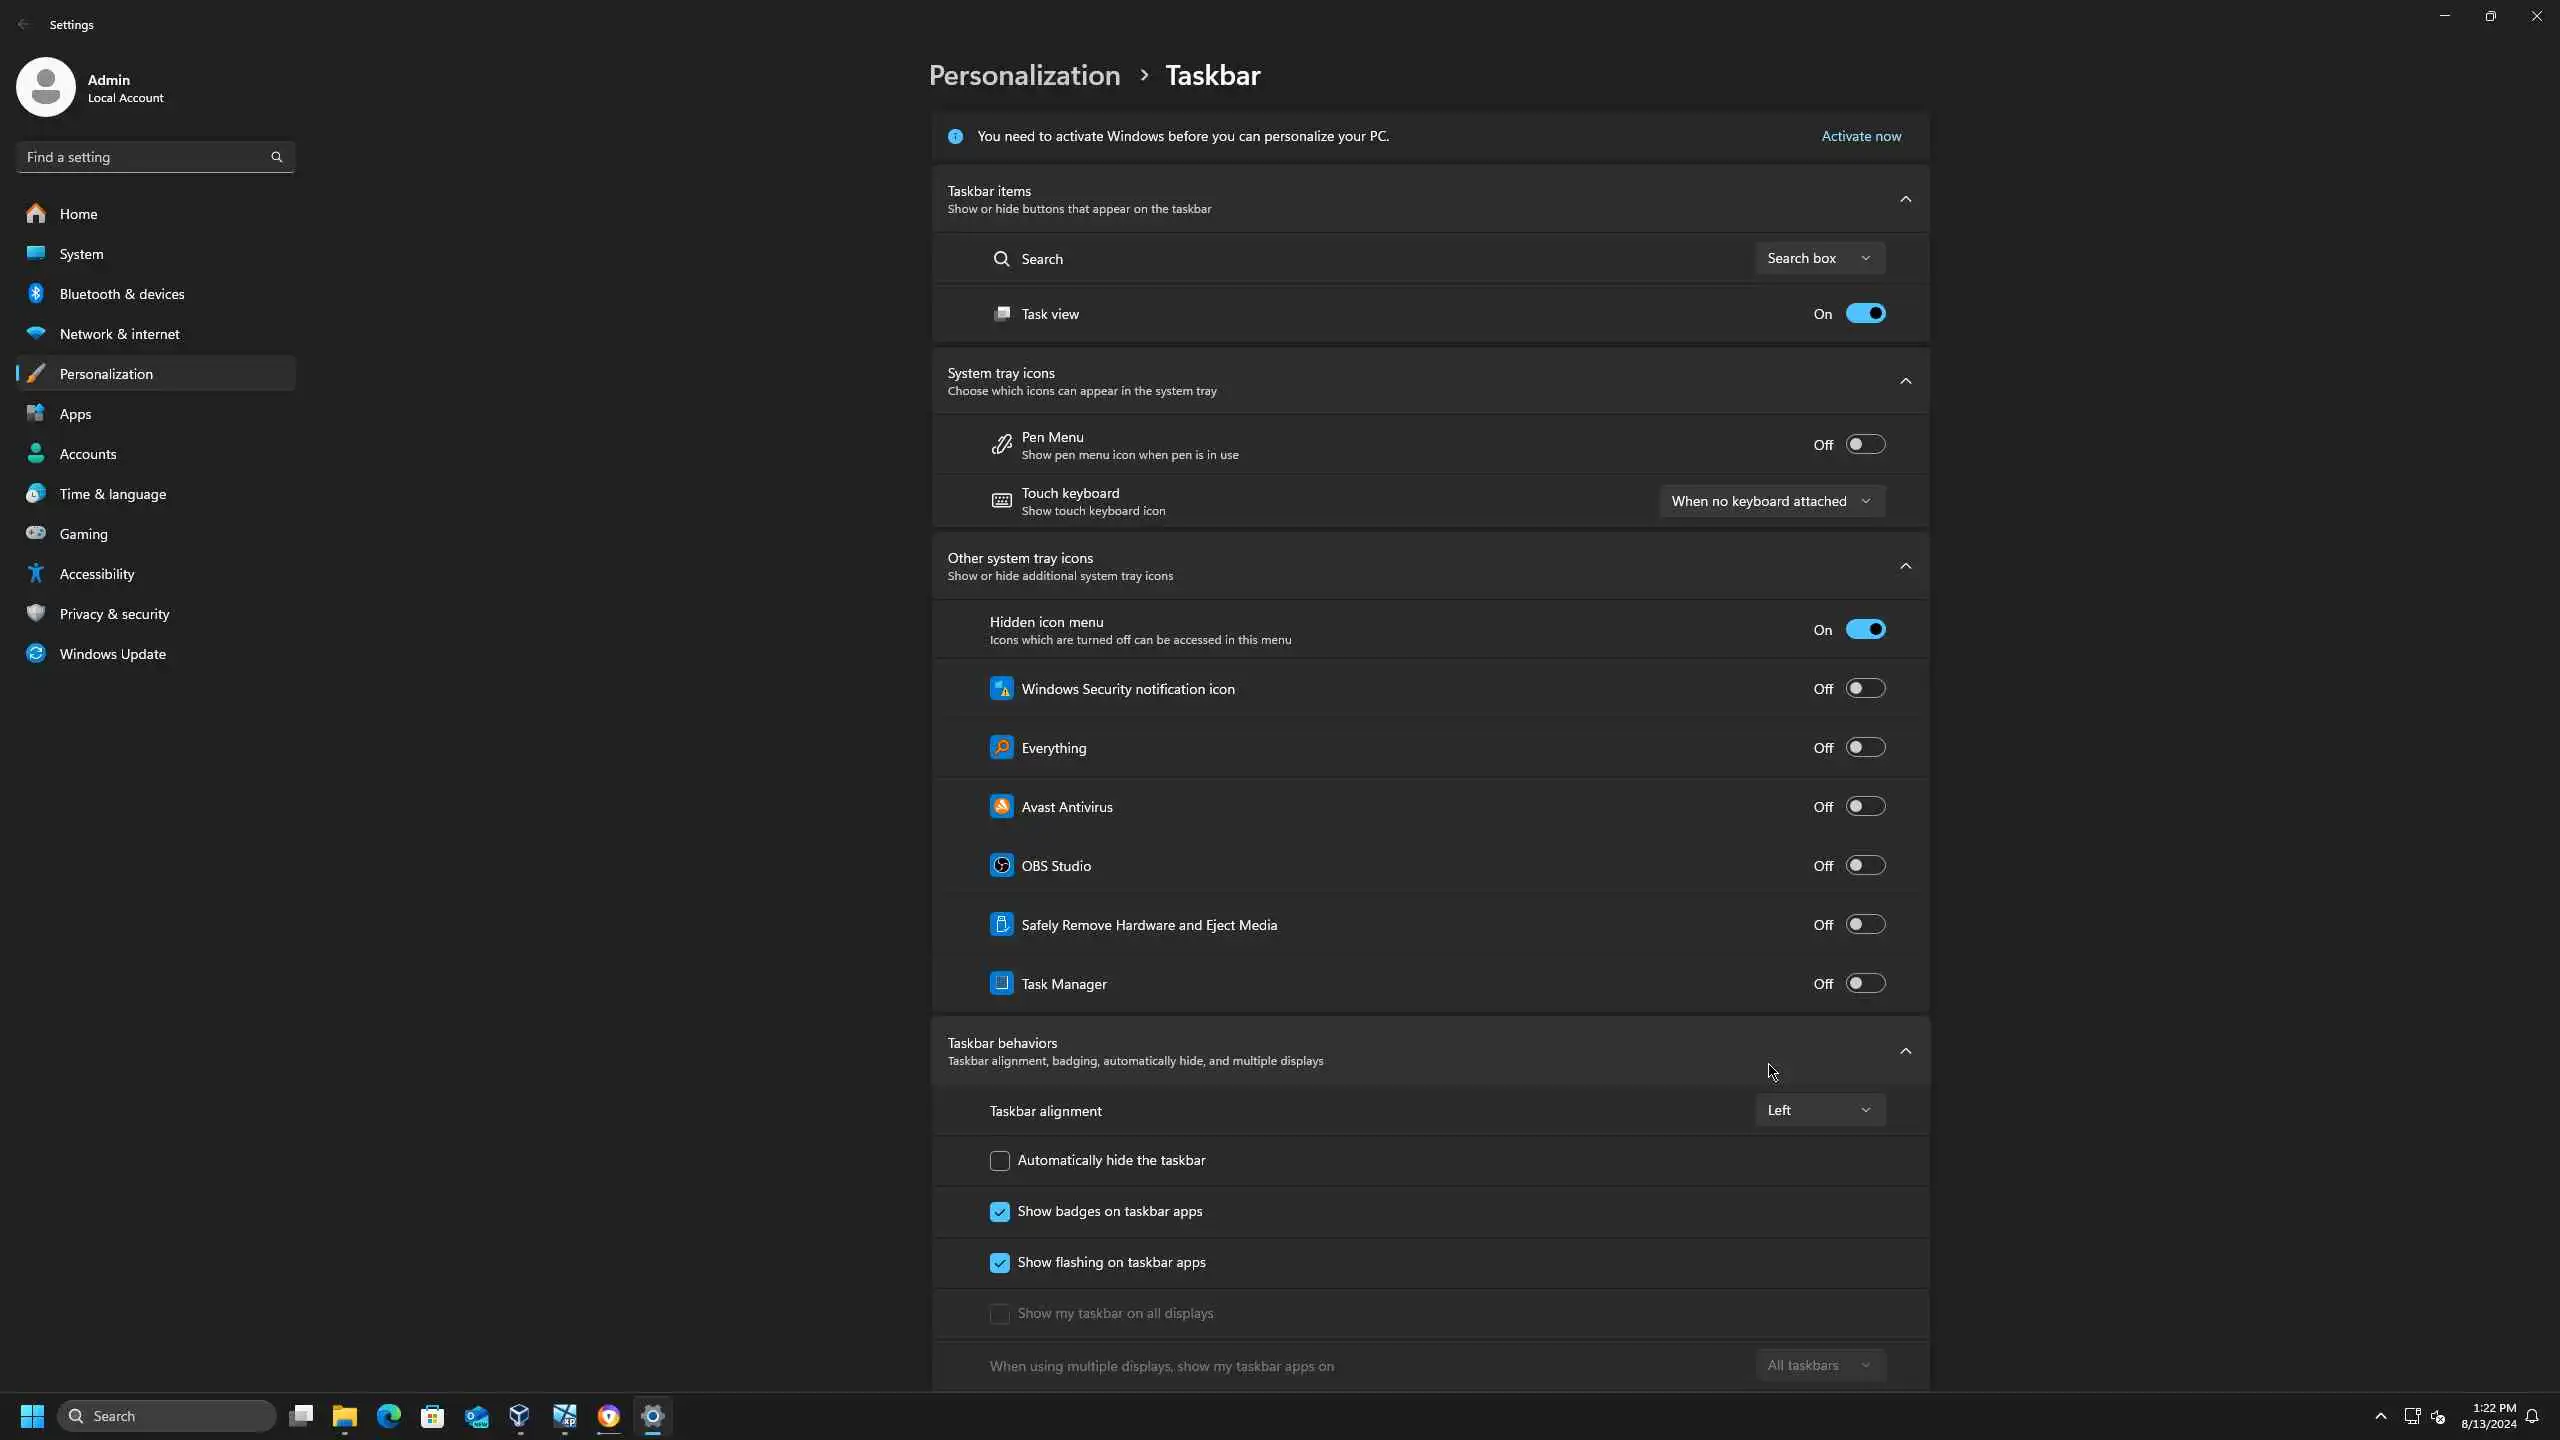Click the search magnifier in Find a setting
Screen dimensions: 2560x1440
point(277,157)
